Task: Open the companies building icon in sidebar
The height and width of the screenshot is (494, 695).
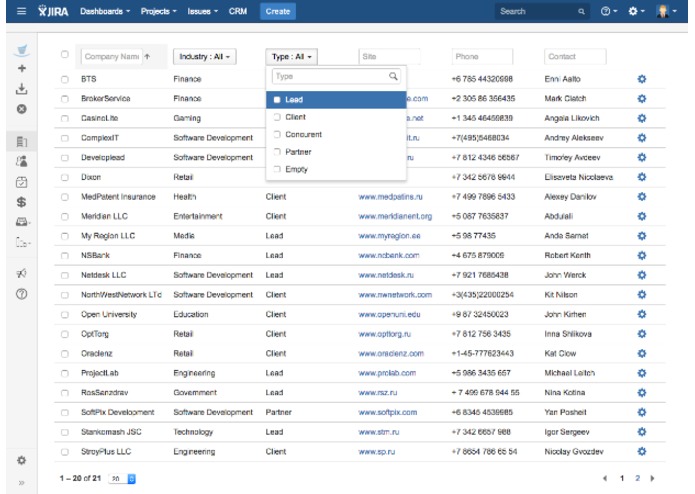Action: (x=21, y=141)
